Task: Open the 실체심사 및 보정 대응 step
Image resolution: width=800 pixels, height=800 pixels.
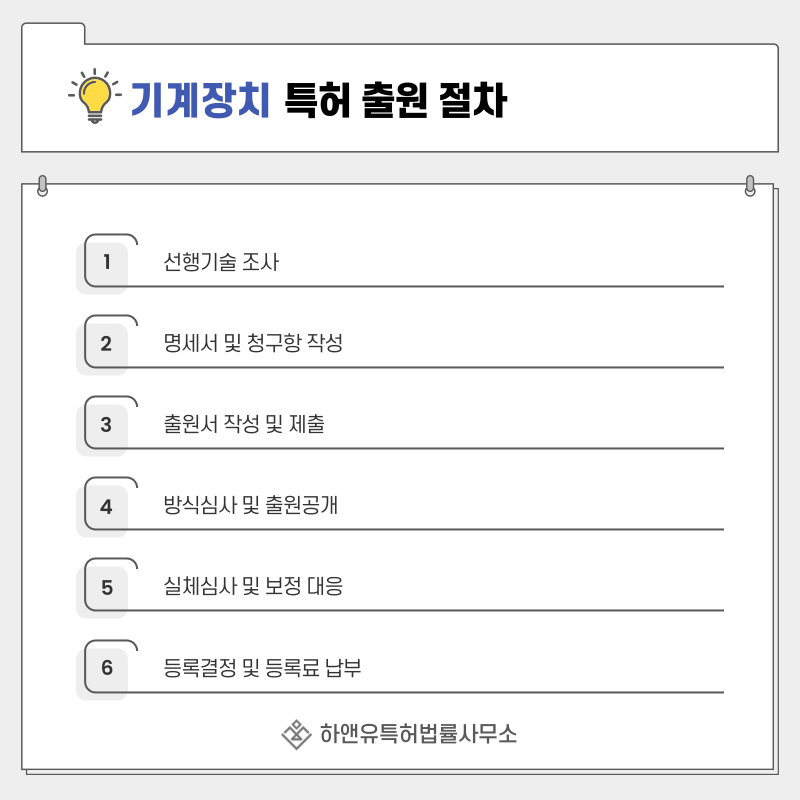Action: pyautogui.click(x=253, y=586)
